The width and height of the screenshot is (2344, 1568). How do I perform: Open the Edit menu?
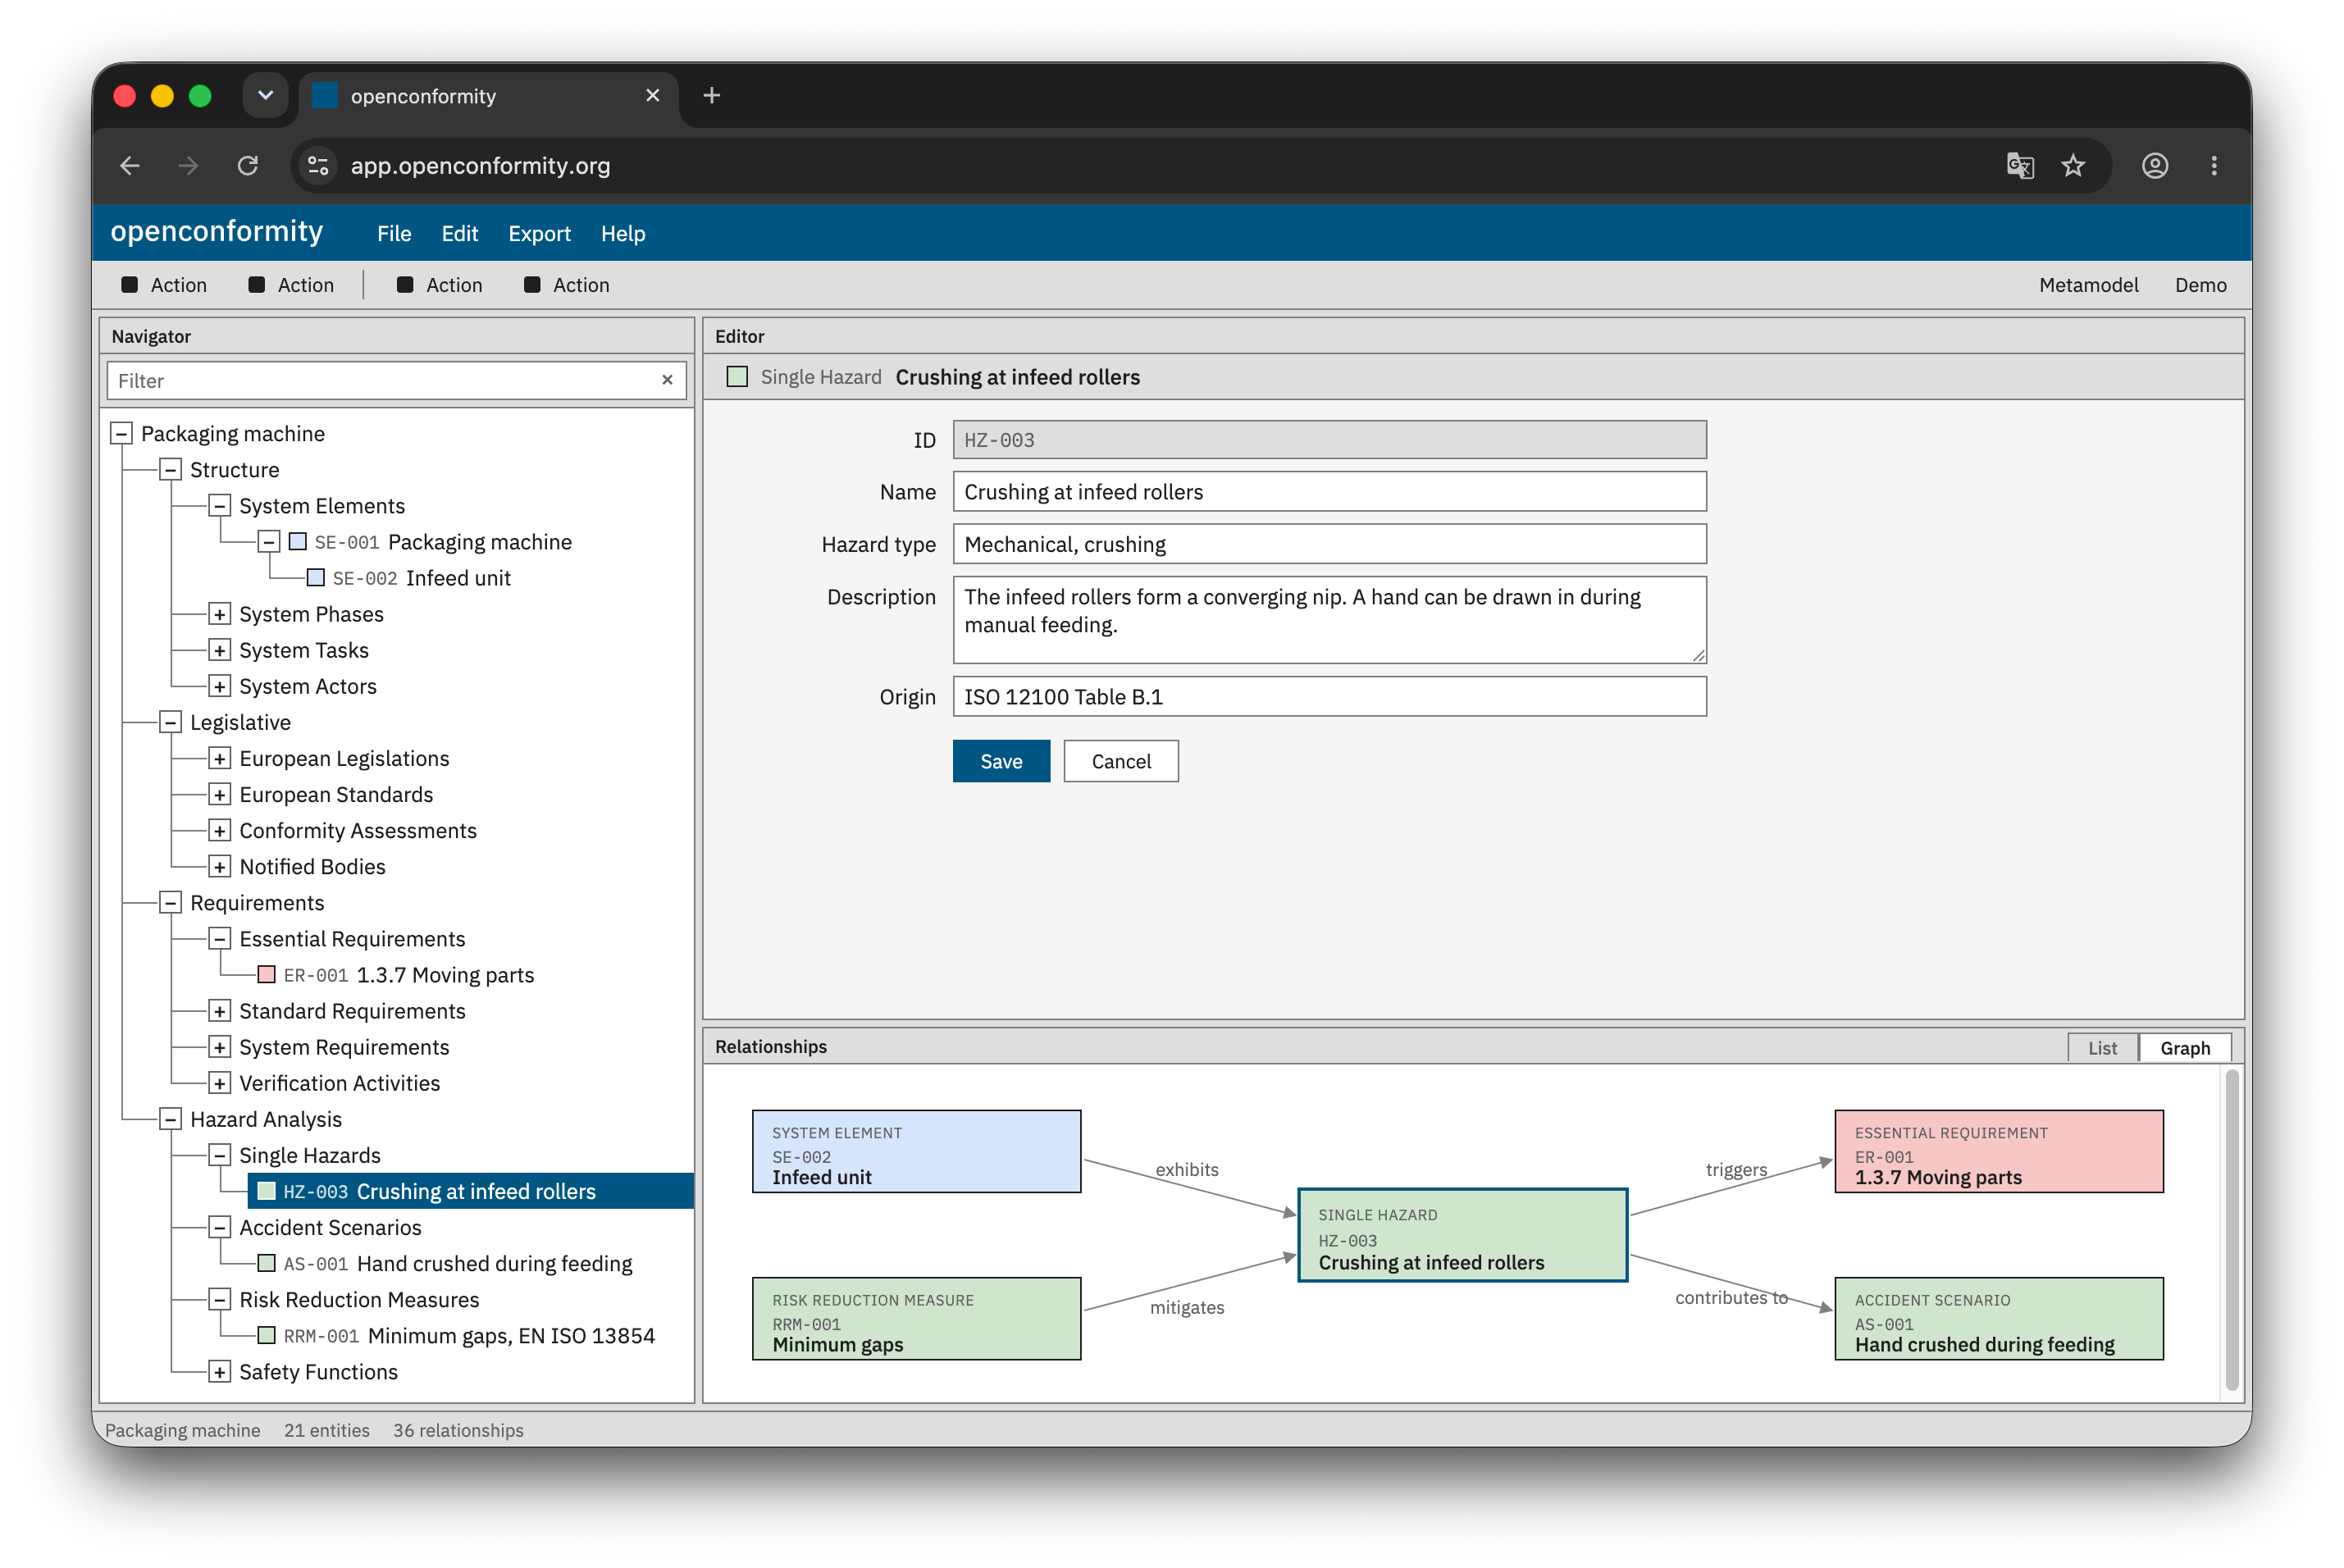[459, 233]
